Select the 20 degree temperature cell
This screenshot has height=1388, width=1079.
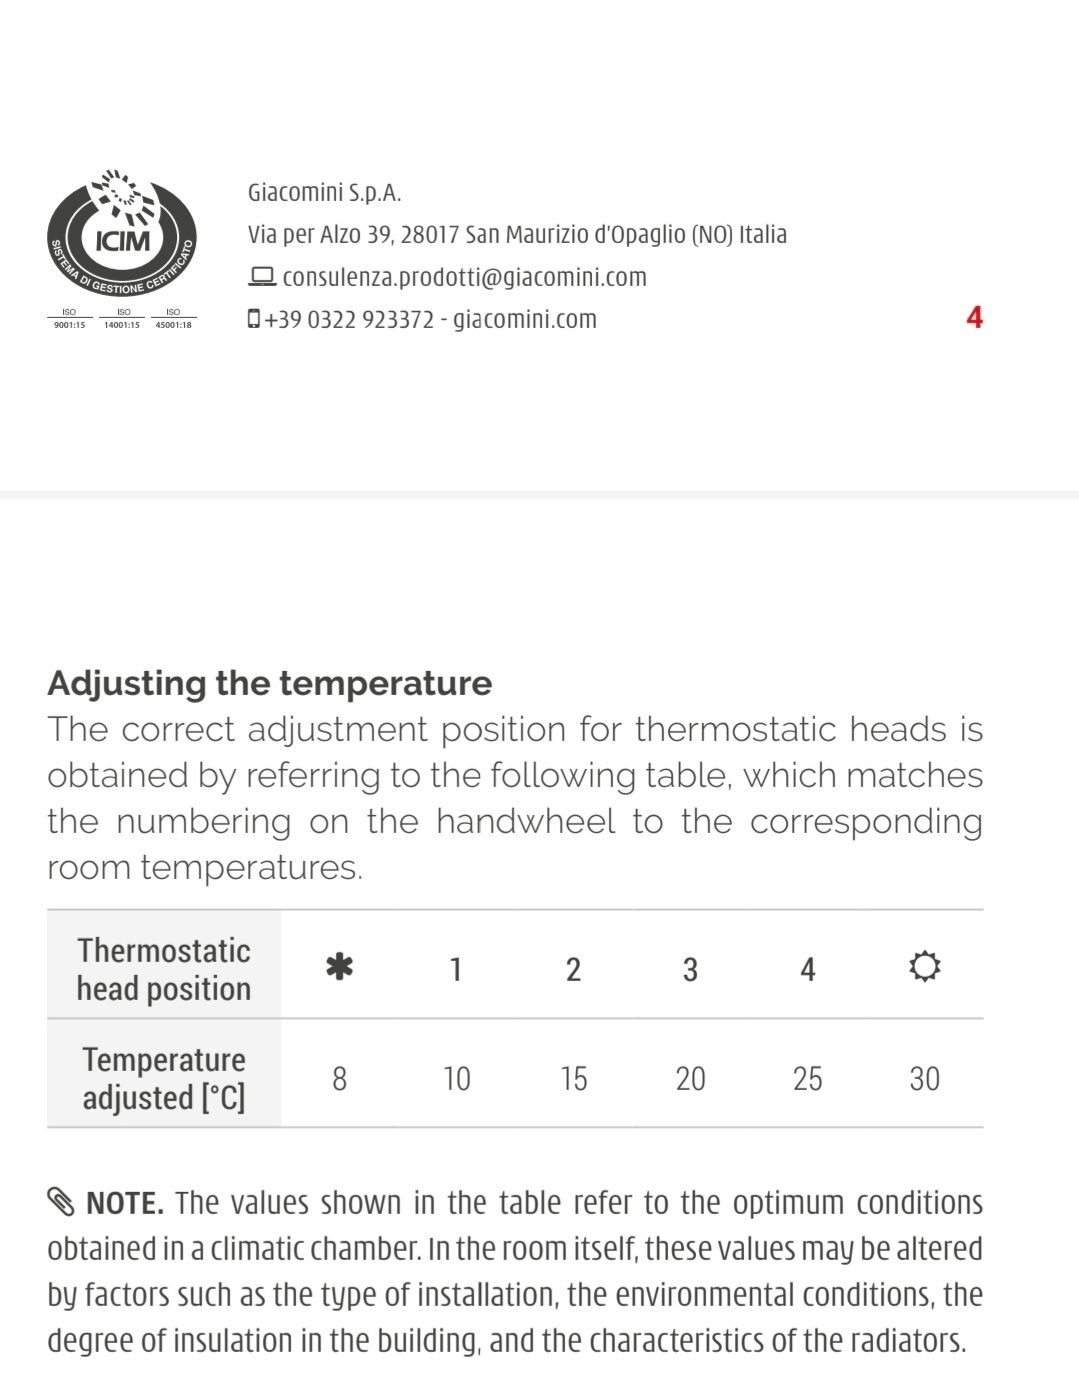pyautogui.click(x=690, y=1078)
